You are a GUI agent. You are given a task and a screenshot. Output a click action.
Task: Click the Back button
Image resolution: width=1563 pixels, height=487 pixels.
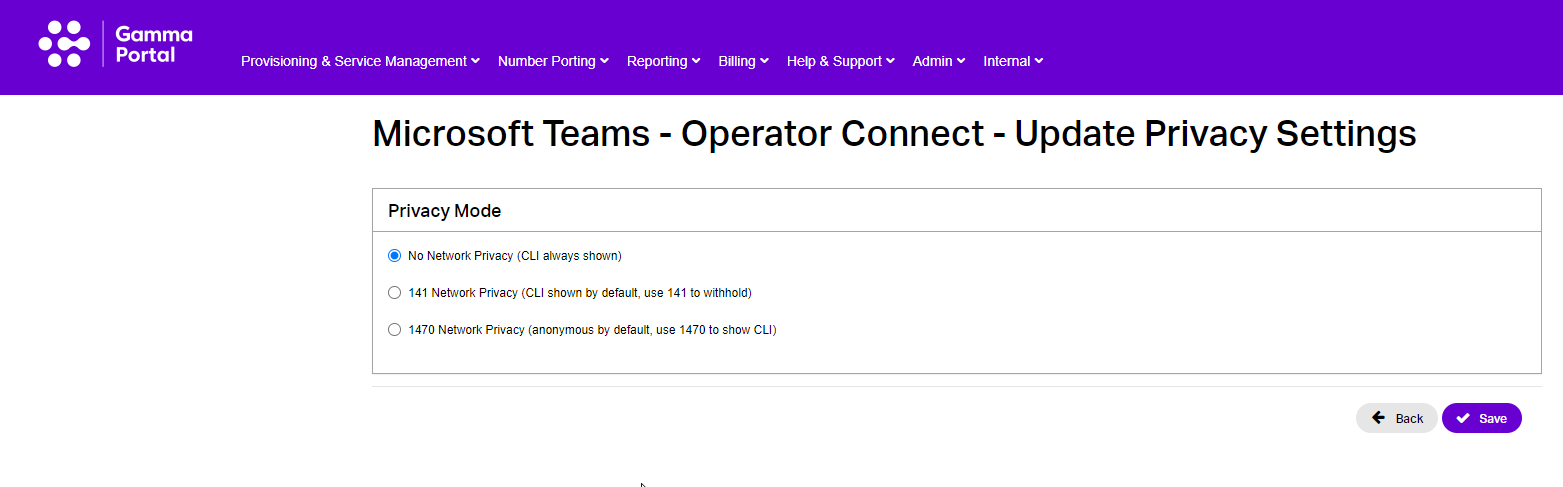pos(1396,418)
